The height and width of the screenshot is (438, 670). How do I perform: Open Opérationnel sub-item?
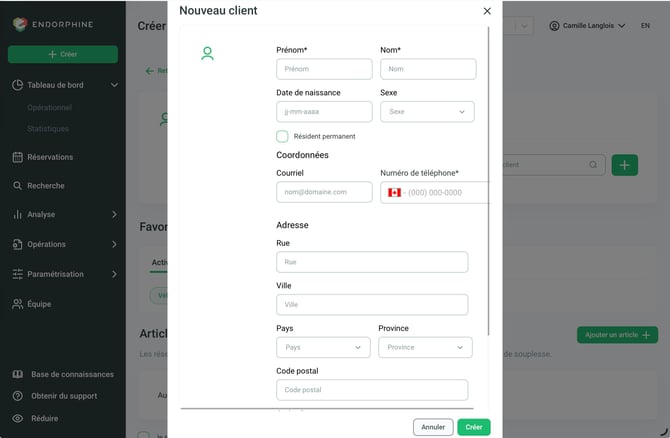pos(50,108)
